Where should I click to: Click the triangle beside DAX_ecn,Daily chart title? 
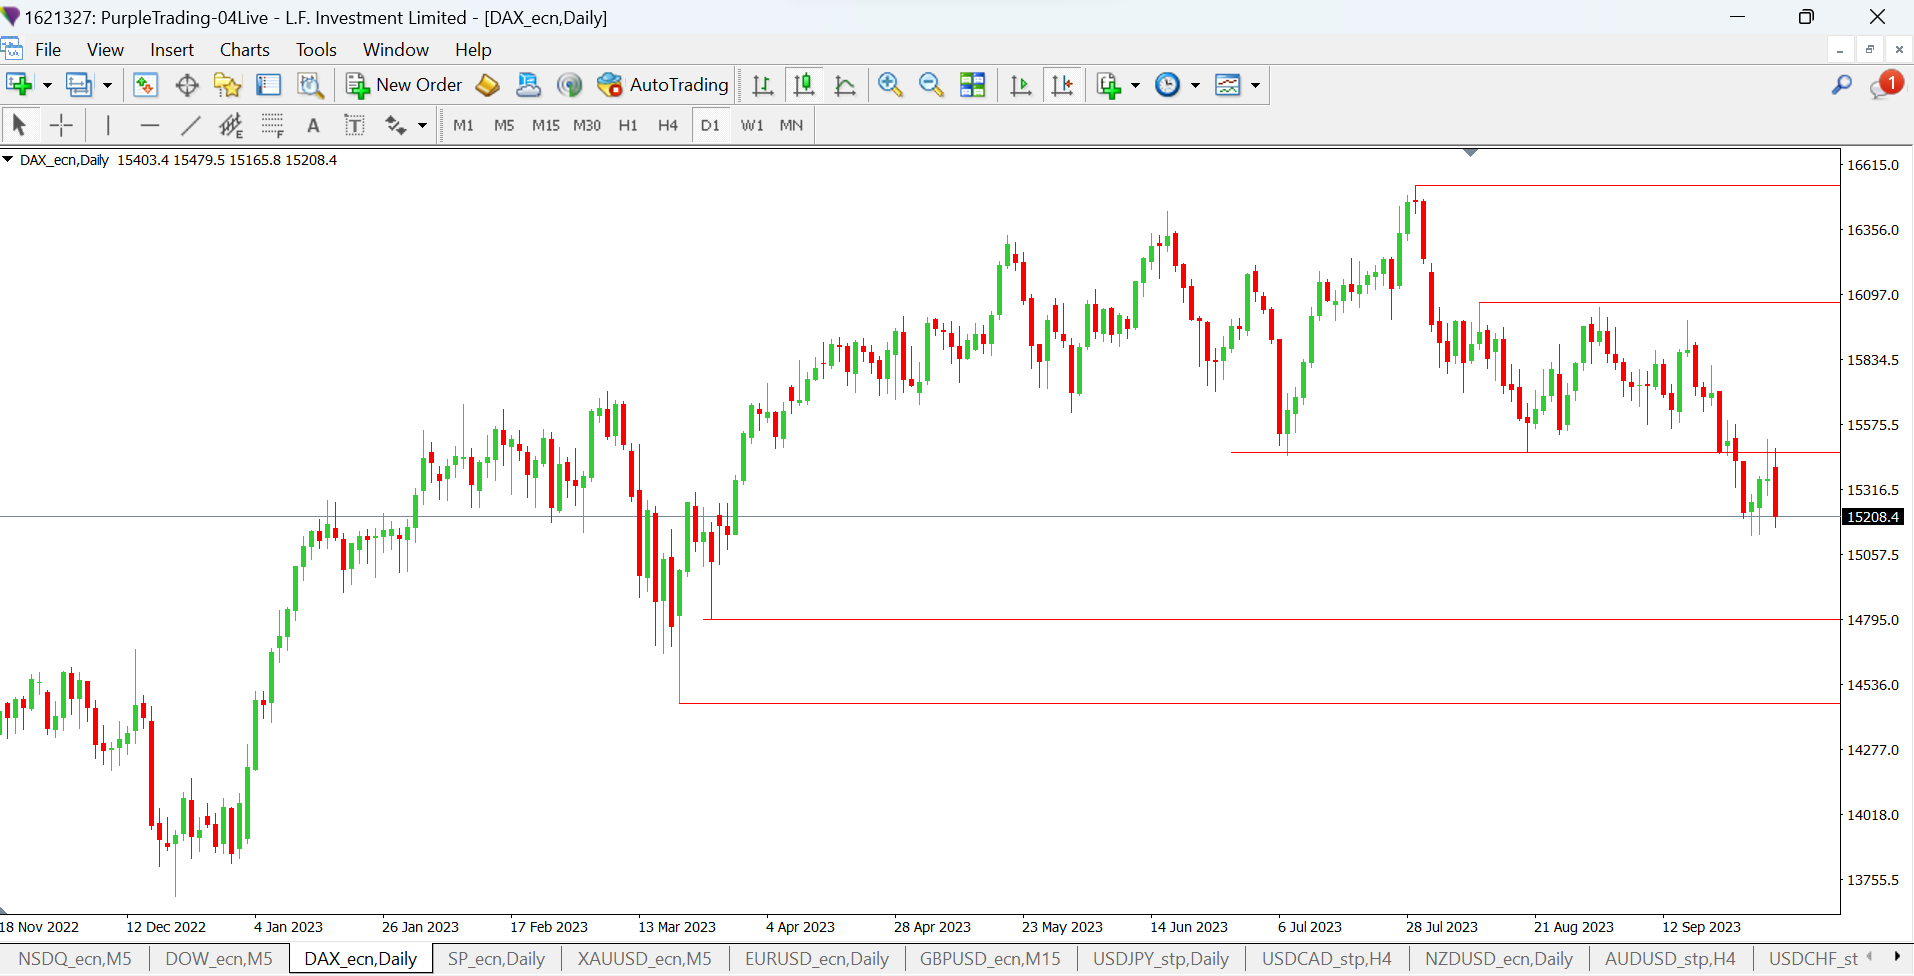point(8,159)
